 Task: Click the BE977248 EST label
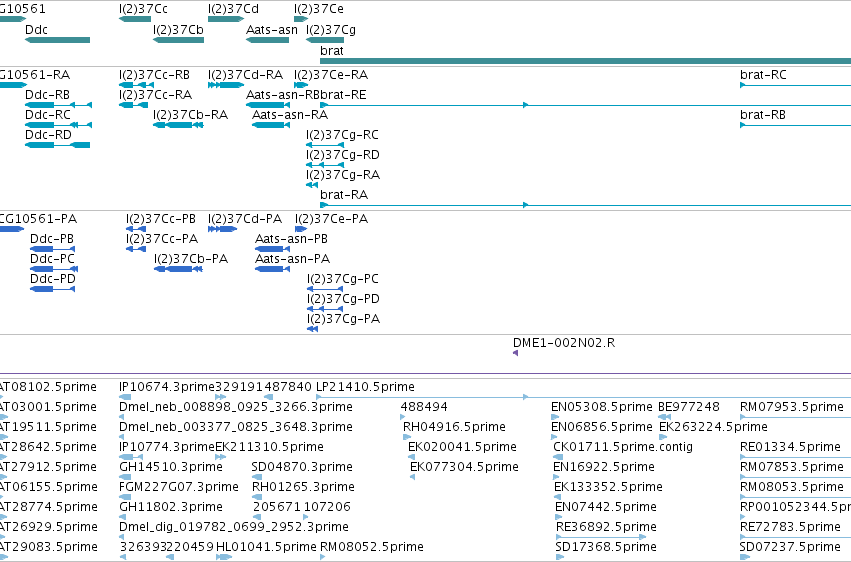point(689,407)
